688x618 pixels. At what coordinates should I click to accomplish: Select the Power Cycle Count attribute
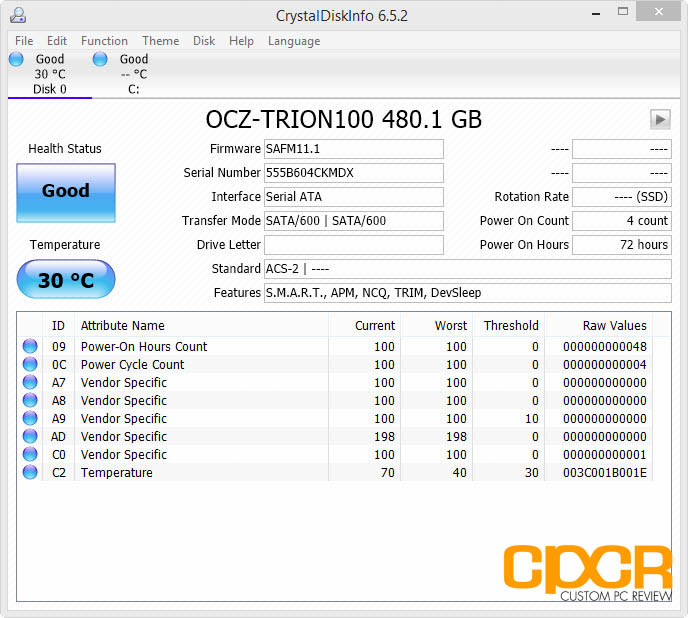coord(133,365)
